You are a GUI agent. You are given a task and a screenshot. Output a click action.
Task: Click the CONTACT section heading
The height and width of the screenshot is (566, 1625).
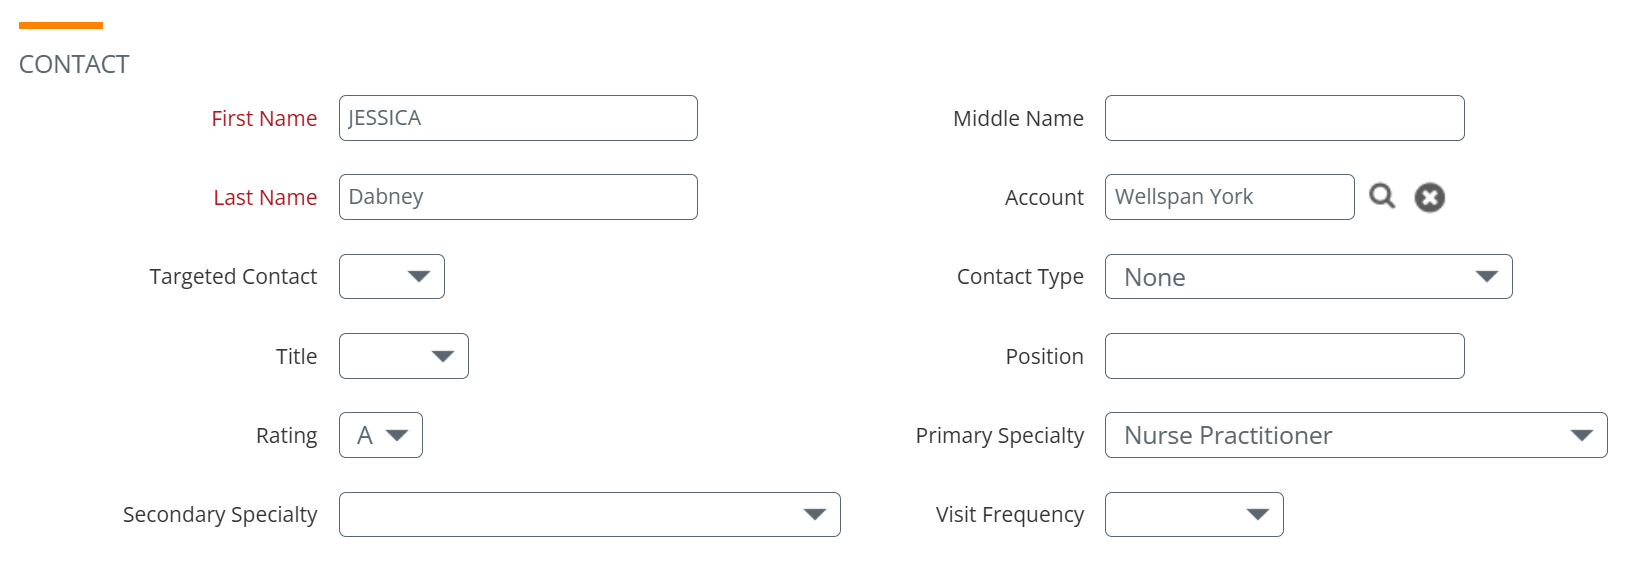pyautogui.click(x=74, y=64)
